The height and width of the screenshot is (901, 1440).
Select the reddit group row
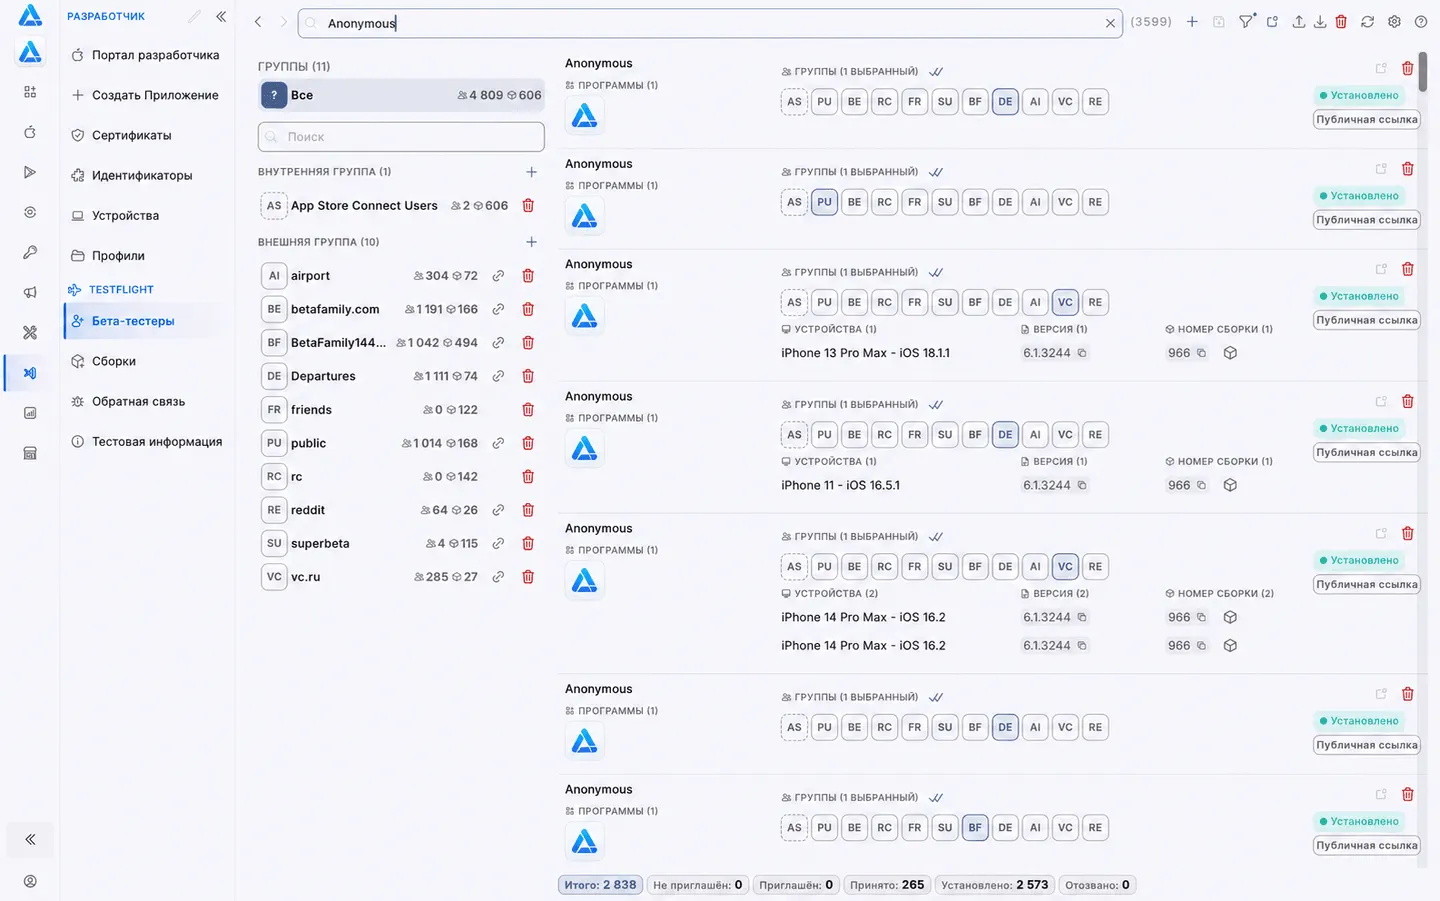[401, 510]
